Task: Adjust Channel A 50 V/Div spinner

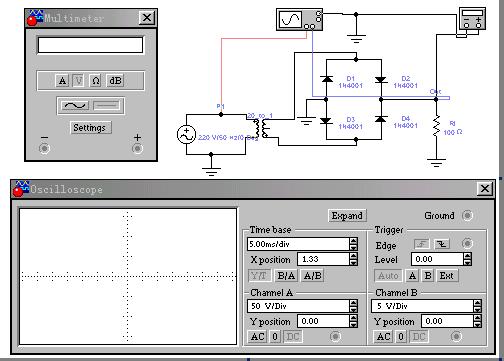Action: [x=353, y=306]
